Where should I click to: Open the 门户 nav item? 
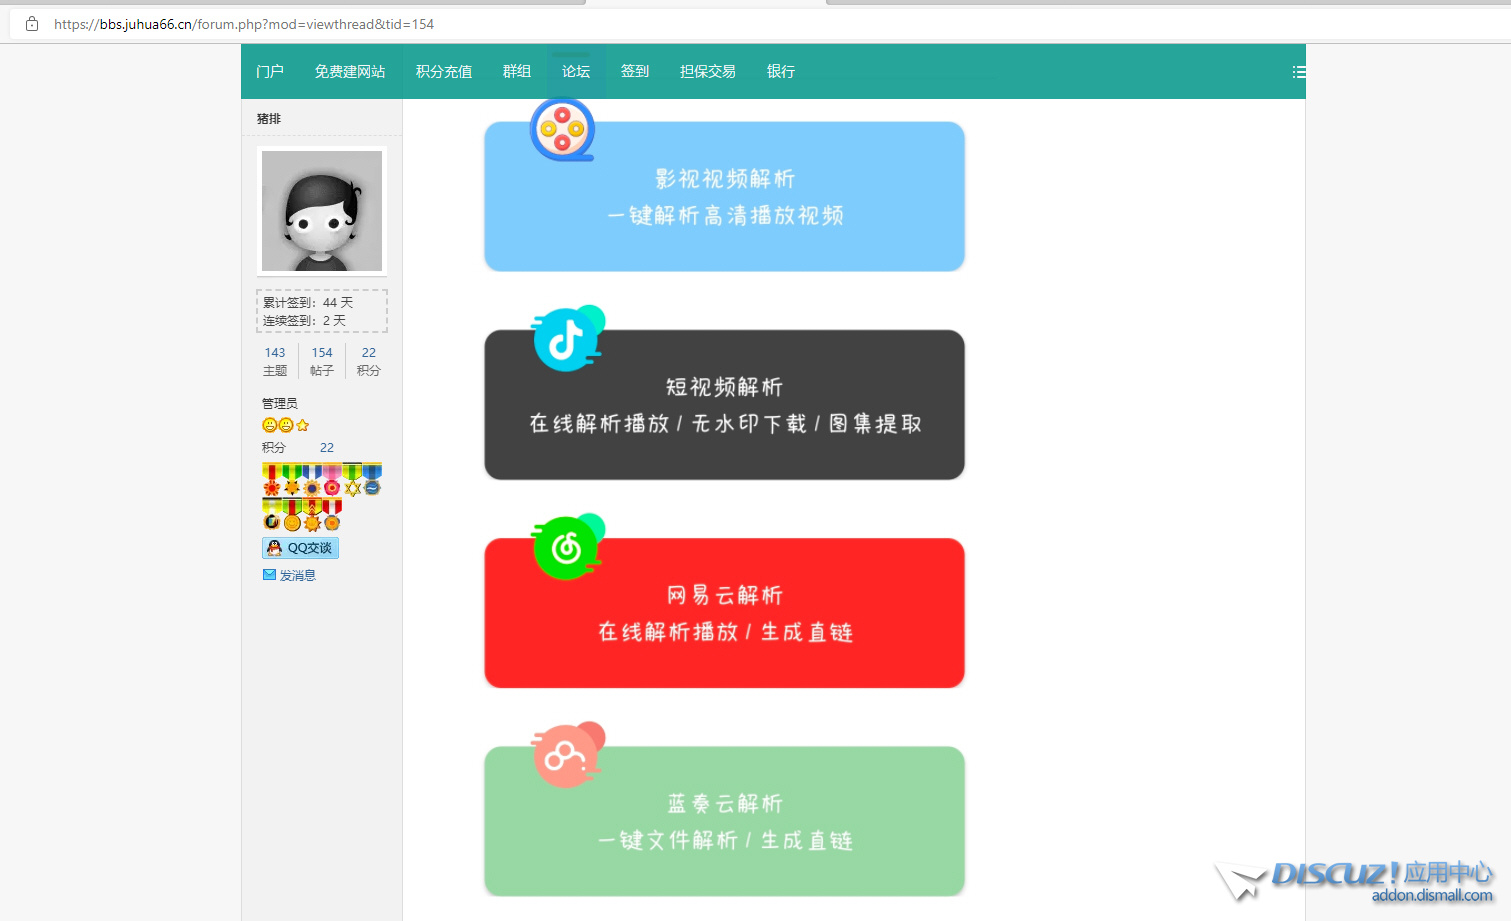[x=270, y=72]
